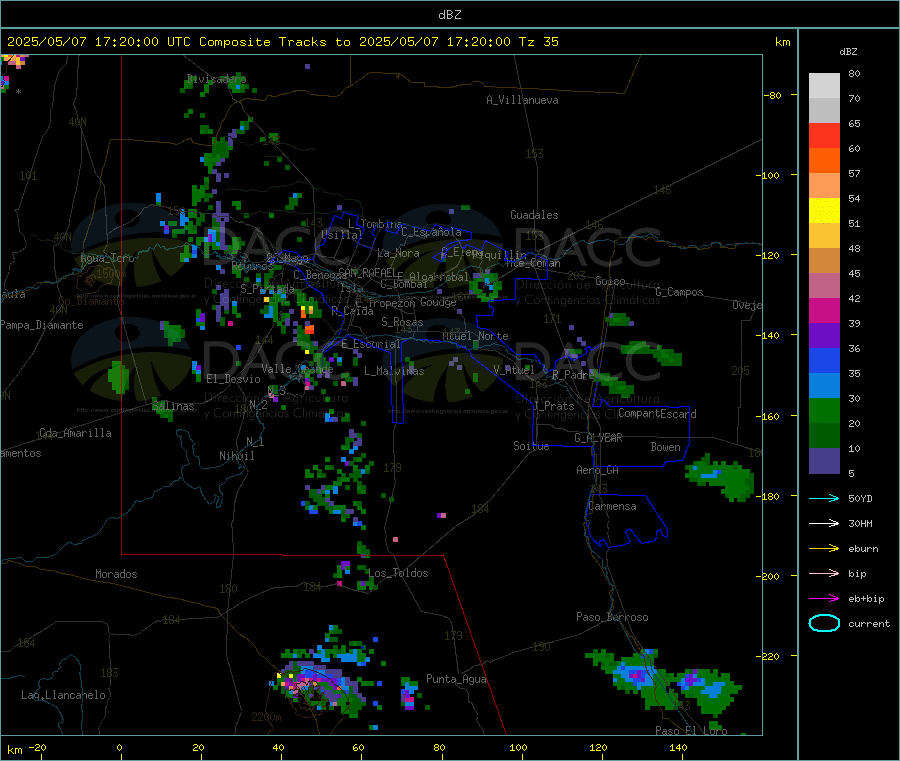Select the dark orange 60–57 dBZ swatch

pyautogui.click(x=824, y=161)
